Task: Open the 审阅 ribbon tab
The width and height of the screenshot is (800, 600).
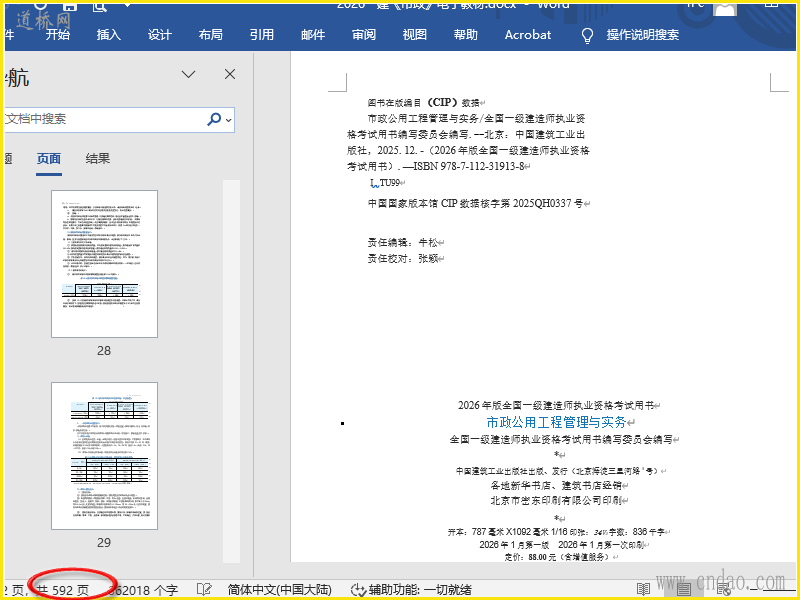Action: [364, 35]
